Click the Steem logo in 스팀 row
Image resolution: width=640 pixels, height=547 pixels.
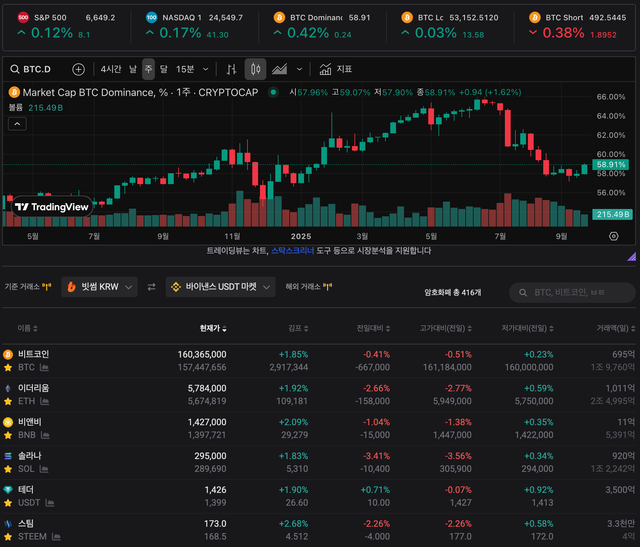tap(8, 524)
